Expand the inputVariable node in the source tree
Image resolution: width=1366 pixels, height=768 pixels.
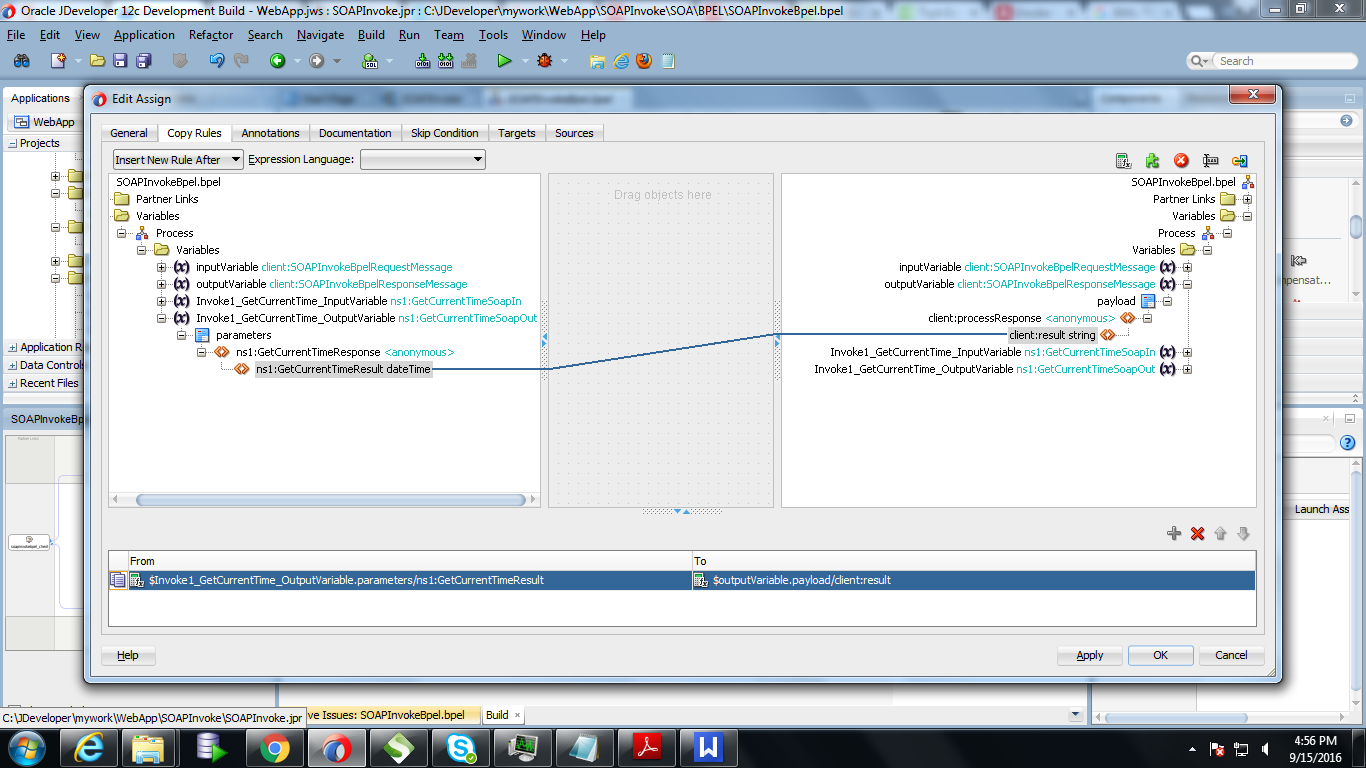[x=162, y=267]
